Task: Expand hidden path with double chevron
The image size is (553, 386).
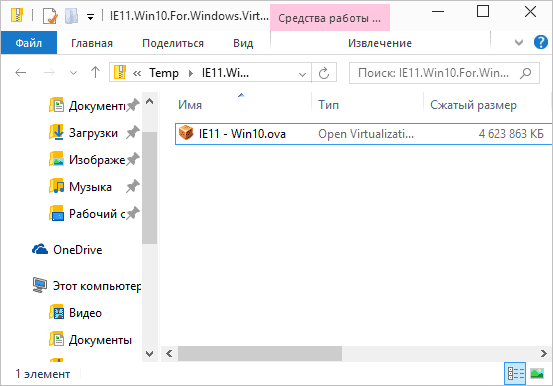Action: click(137, 73)
